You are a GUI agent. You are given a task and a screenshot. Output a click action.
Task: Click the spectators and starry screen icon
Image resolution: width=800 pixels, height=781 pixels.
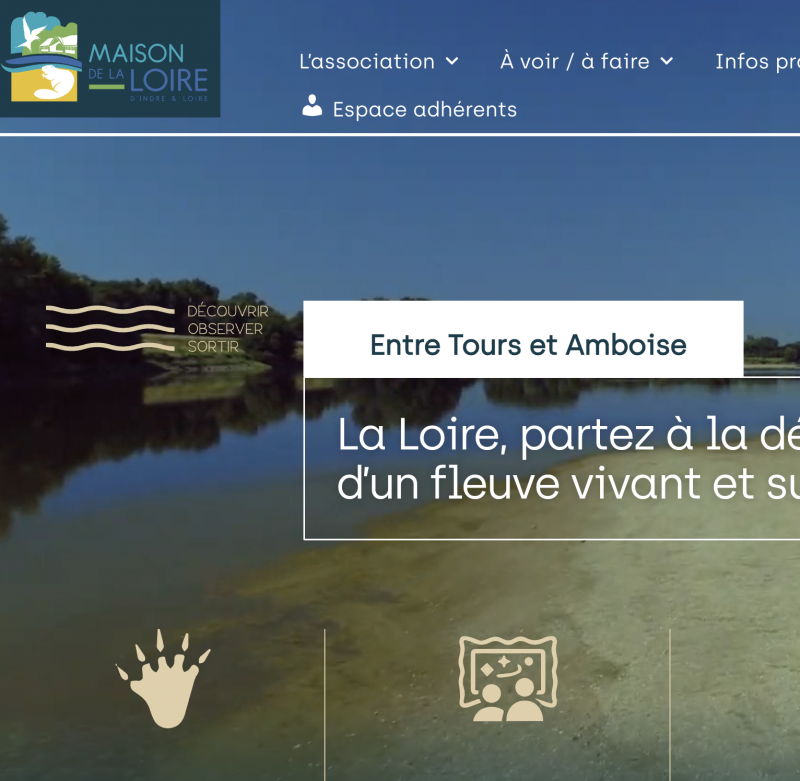click(x=508, y=678)
